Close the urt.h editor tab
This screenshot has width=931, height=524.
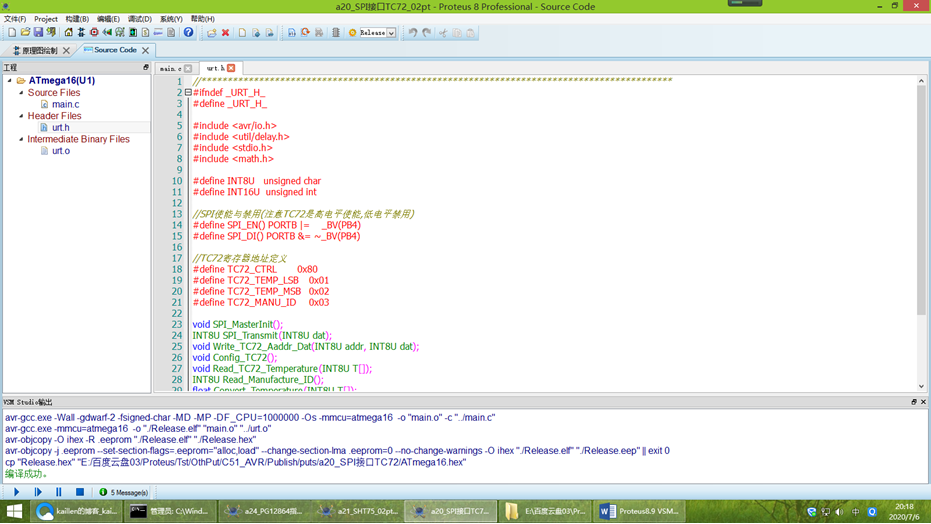pyautogui.click(x=231, y=68)
